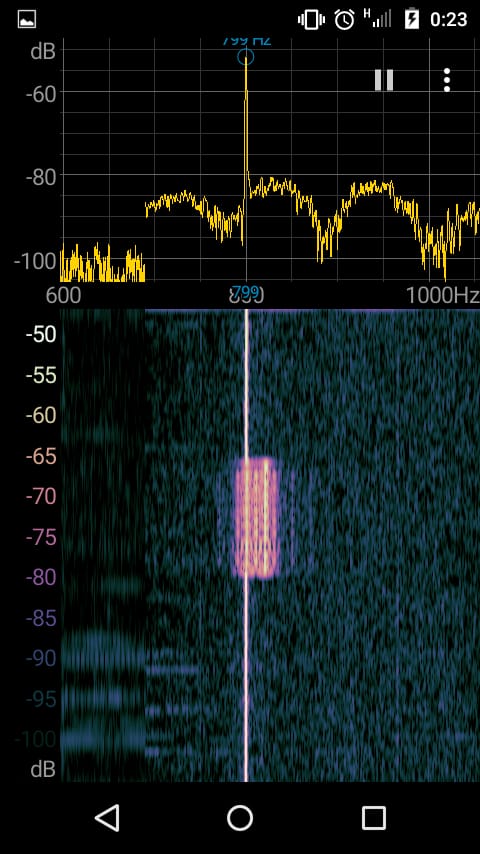Tap the 600 frequency axis label
Viewport: 480px width, 854px height.
[63, 295]
